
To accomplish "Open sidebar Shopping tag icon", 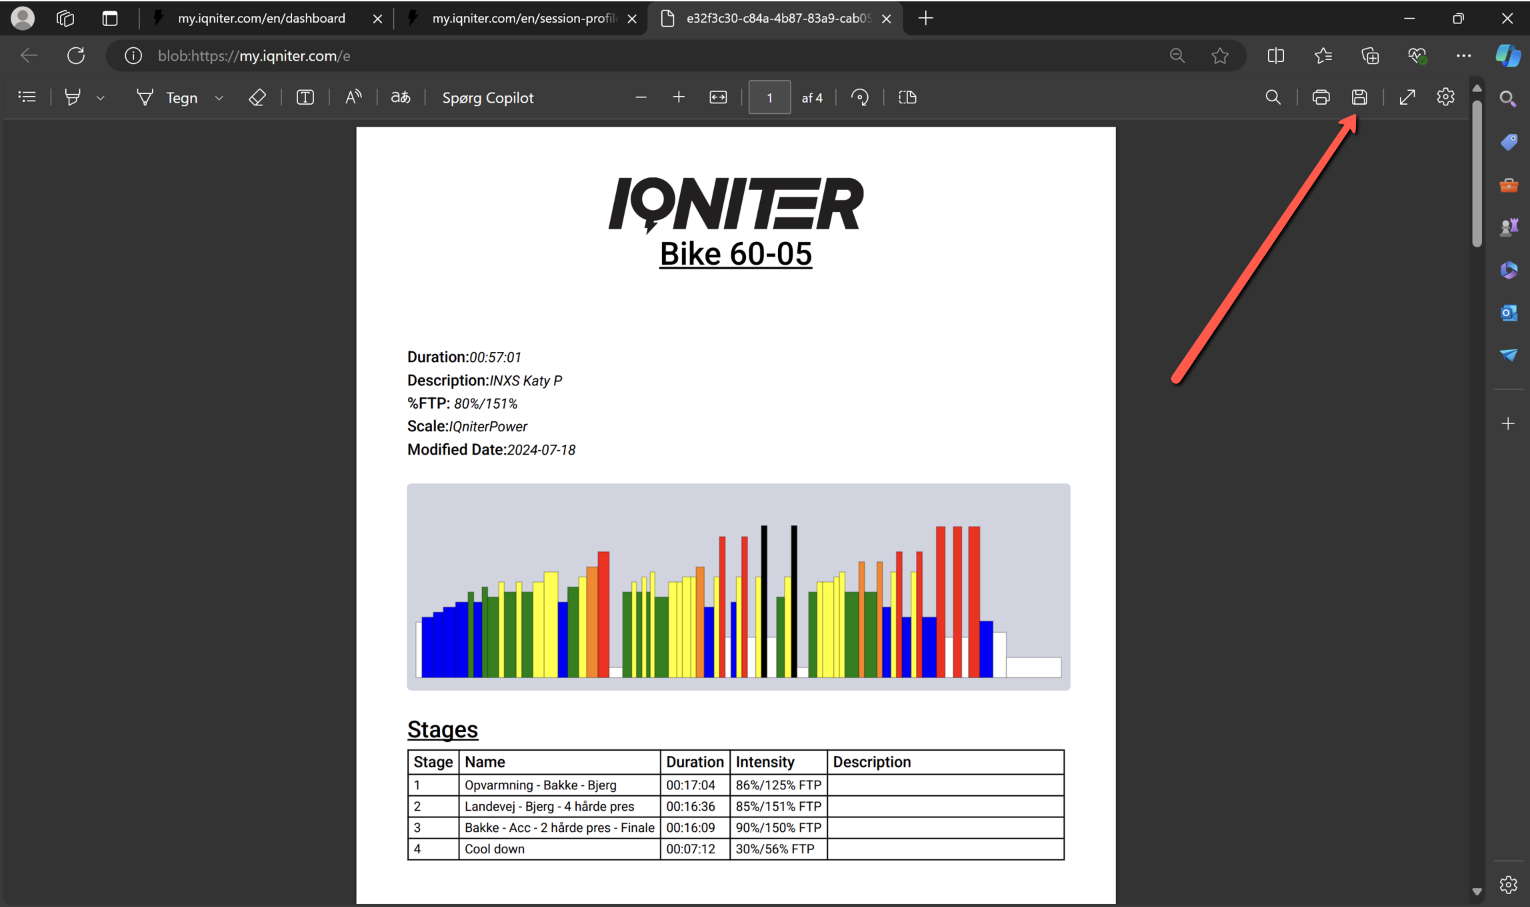I will pos(1508,142).
